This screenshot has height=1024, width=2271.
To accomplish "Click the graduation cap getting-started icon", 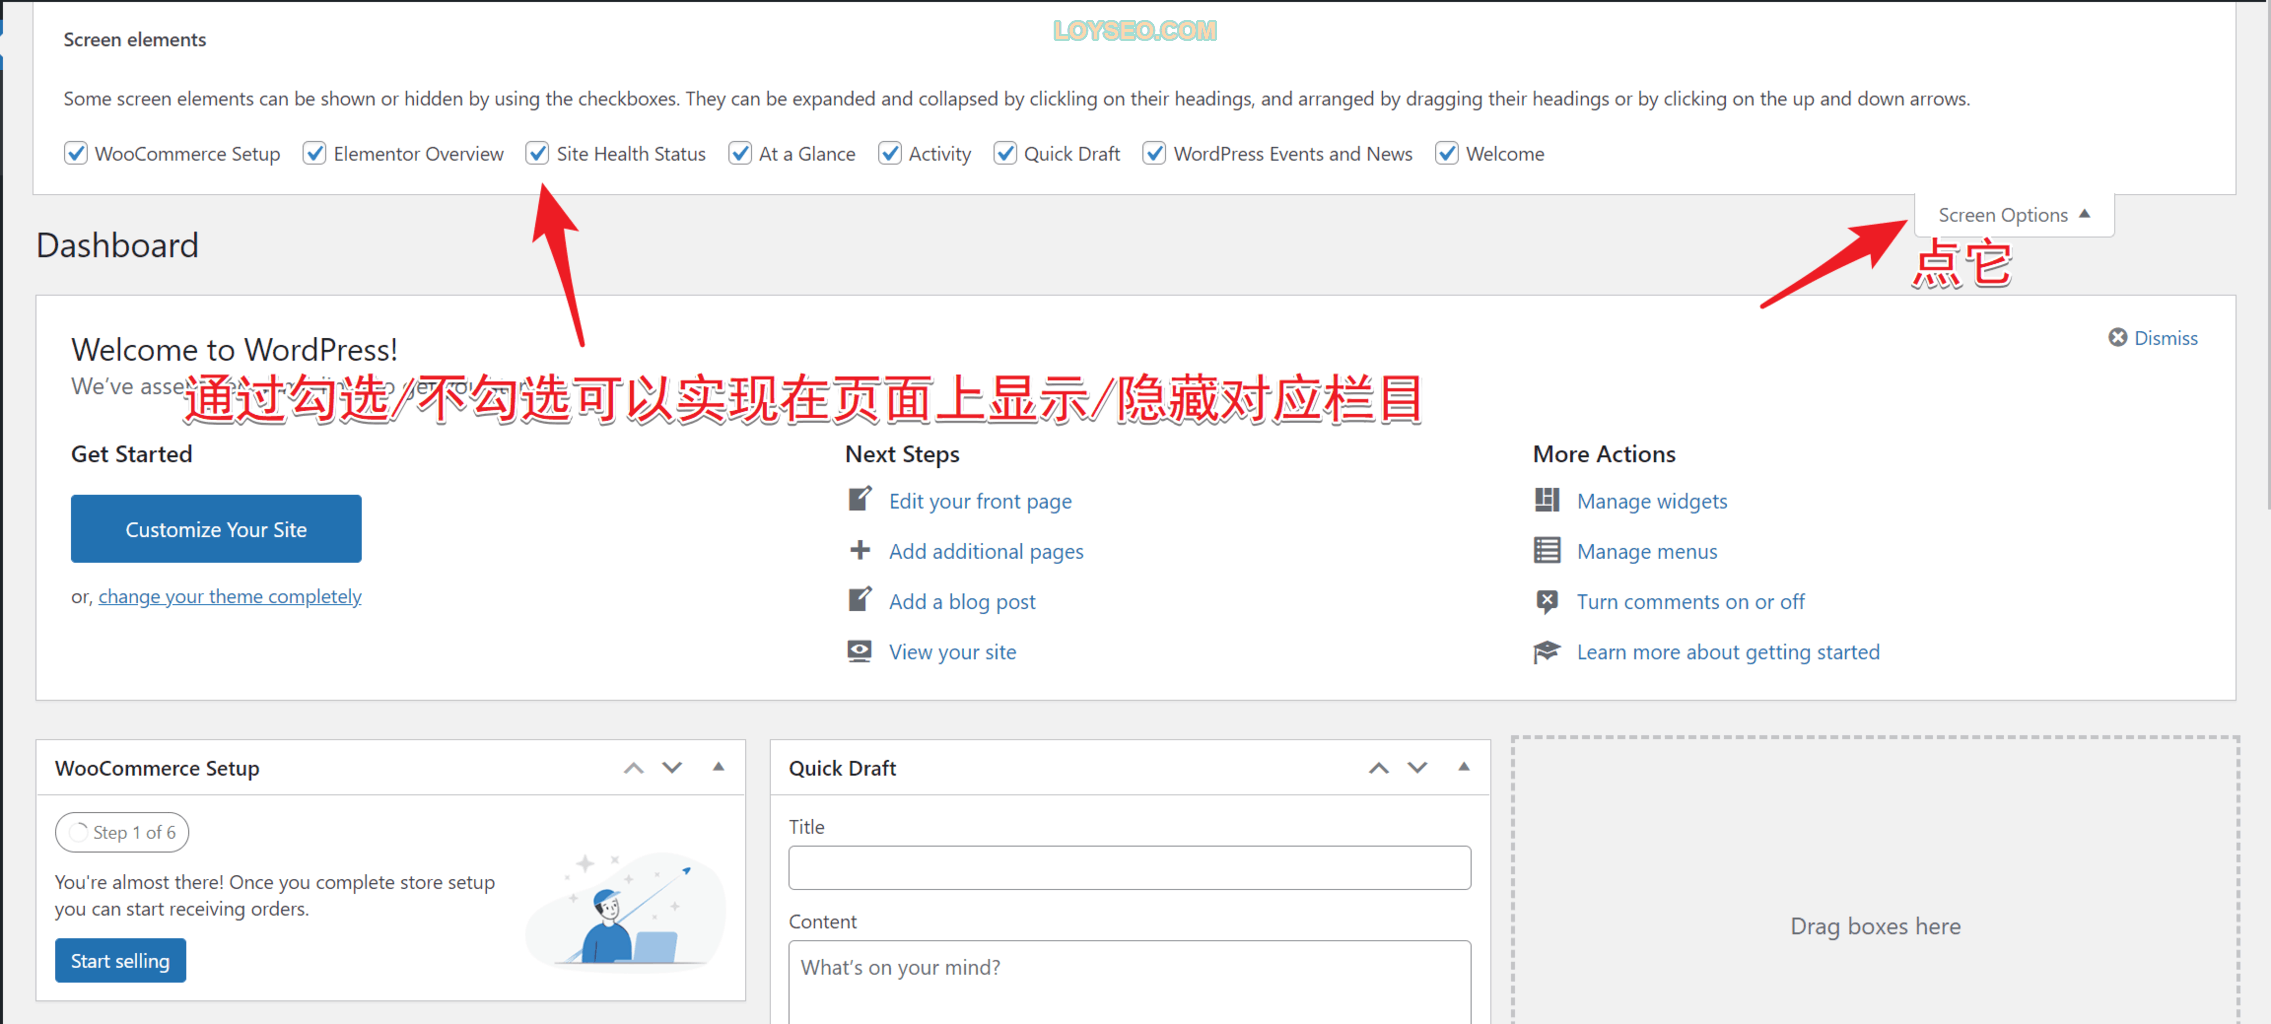I will (1547, 652).
